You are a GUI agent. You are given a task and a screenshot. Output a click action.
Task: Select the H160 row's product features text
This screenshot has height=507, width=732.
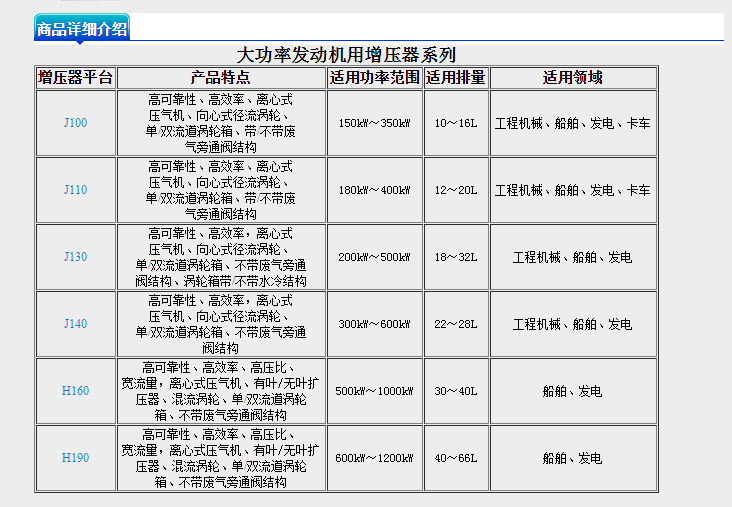coord(221,391)
